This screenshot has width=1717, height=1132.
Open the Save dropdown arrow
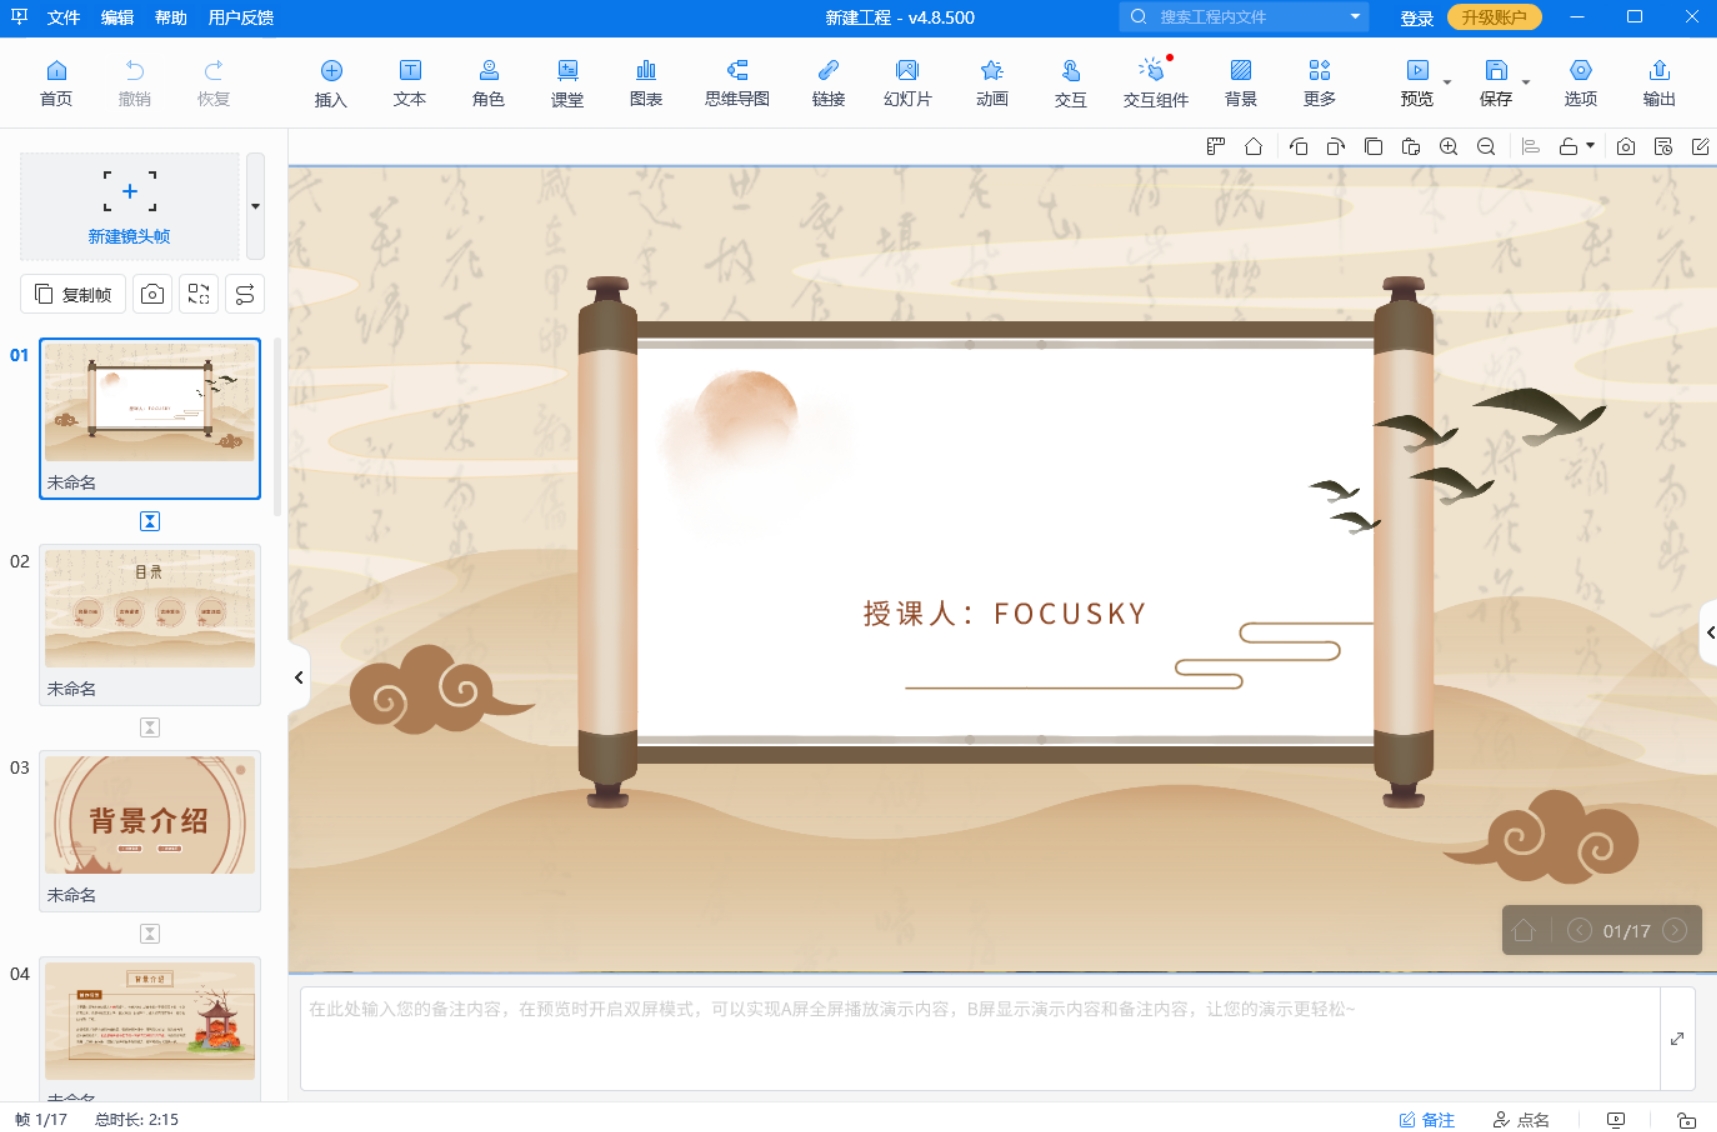[x=1526, y=83]
